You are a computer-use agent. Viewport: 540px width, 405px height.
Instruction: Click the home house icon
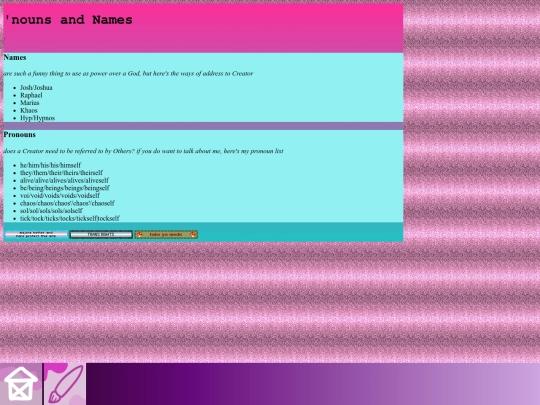pos(21,384)
